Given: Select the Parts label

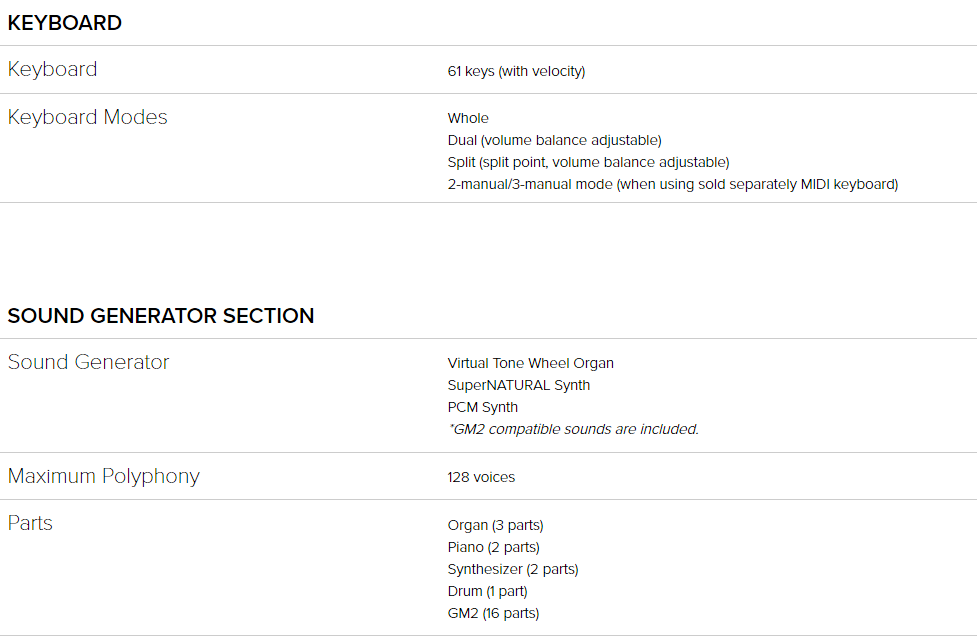Looking at the screenshot, I should click(30, 523).
